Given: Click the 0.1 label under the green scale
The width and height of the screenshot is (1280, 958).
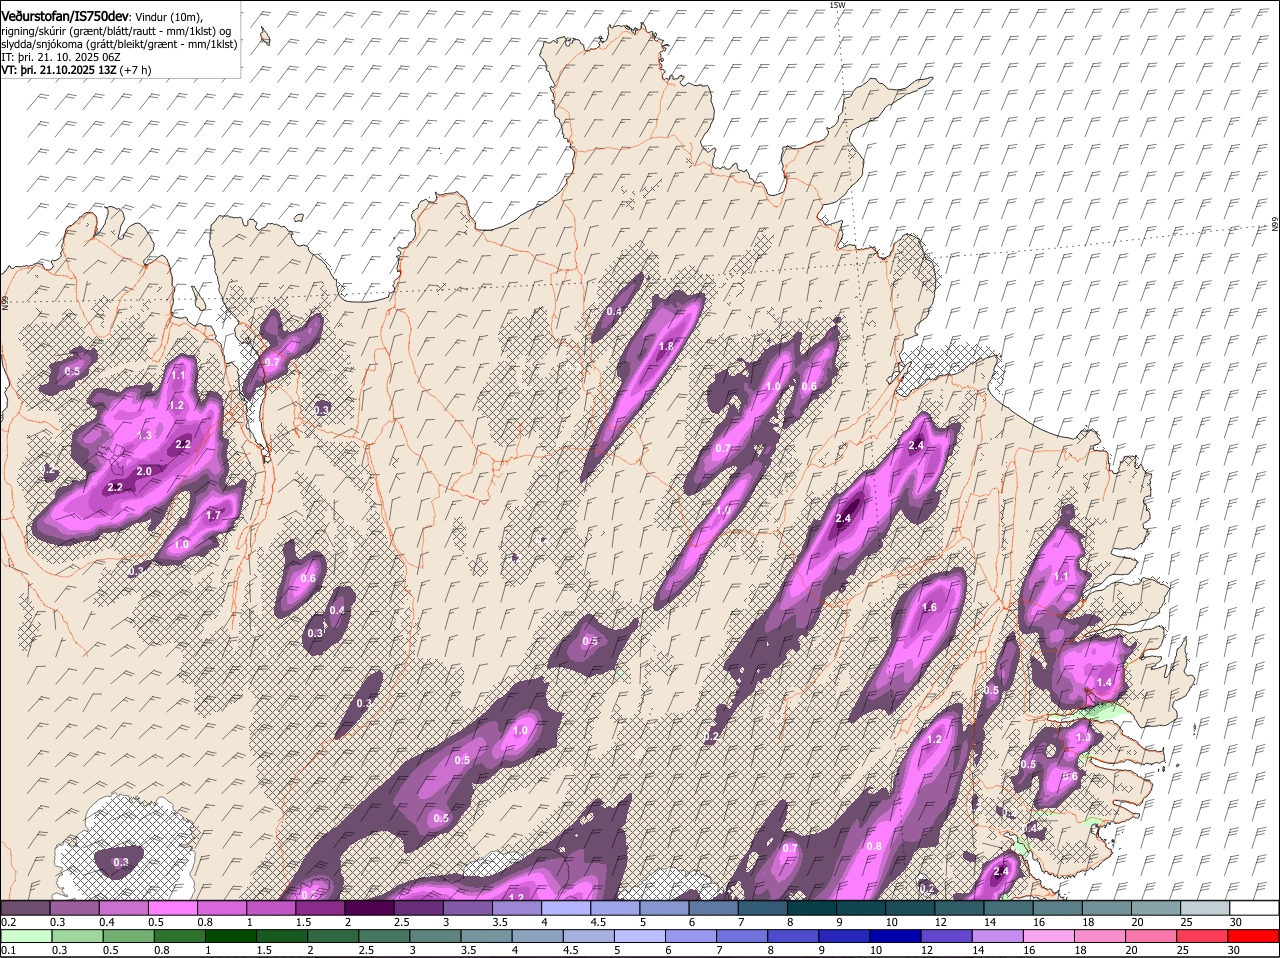Looking at the screenshot, I should pos(8,951).
